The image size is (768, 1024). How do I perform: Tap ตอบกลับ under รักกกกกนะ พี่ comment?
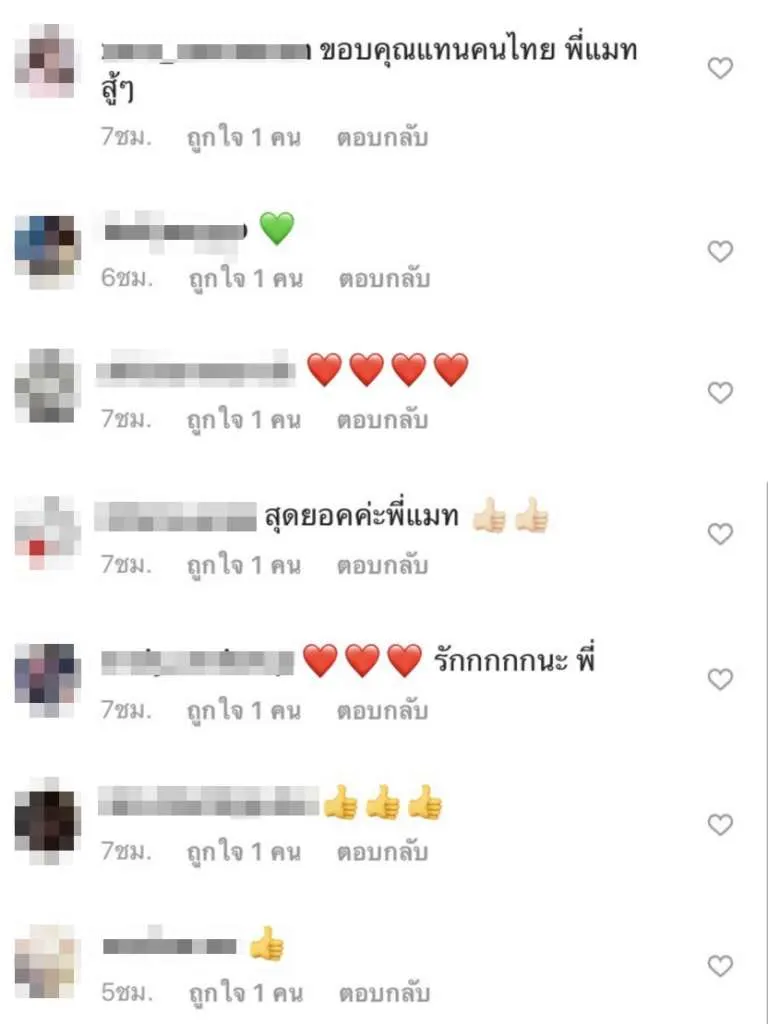pos(382,711)
